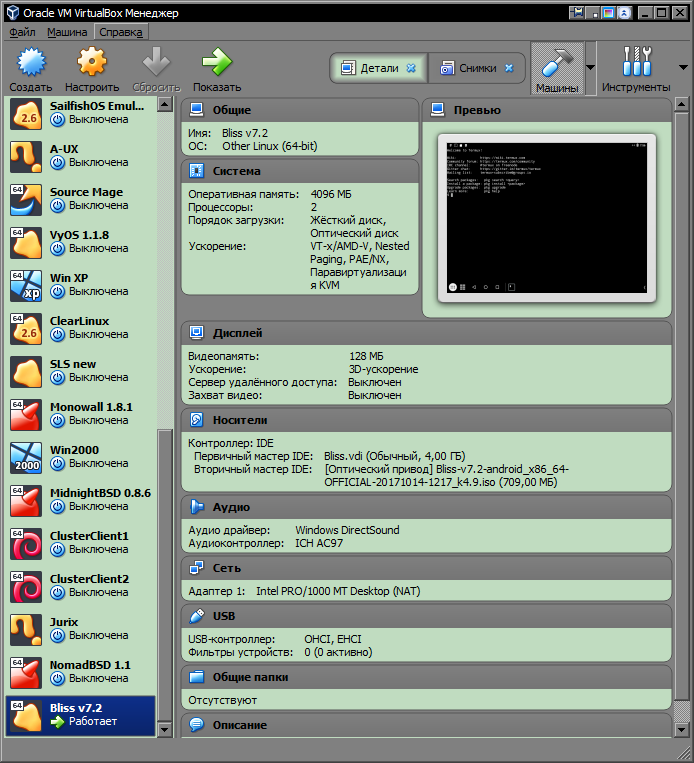
Task: Select the A-UX virtual machine icon
Action: [26, 157]
